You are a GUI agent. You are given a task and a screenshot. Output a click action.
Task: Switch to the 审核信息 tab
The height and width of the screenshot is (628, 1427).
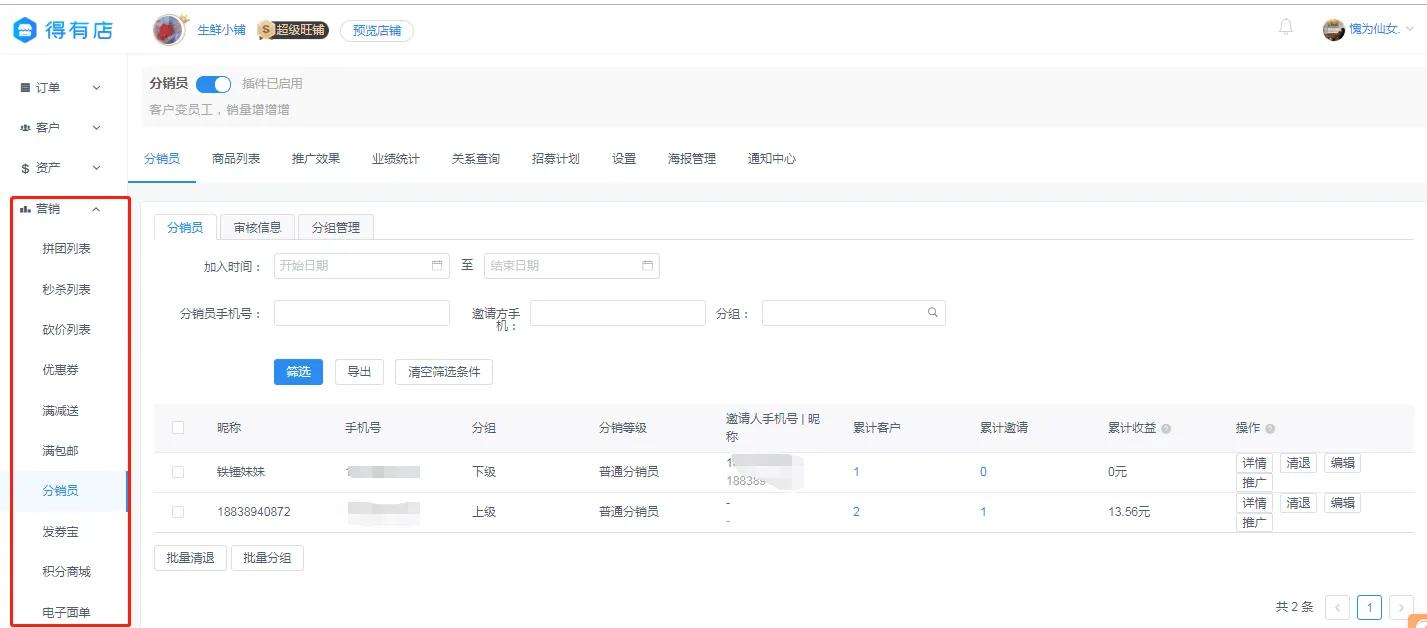tap(257, 226)
